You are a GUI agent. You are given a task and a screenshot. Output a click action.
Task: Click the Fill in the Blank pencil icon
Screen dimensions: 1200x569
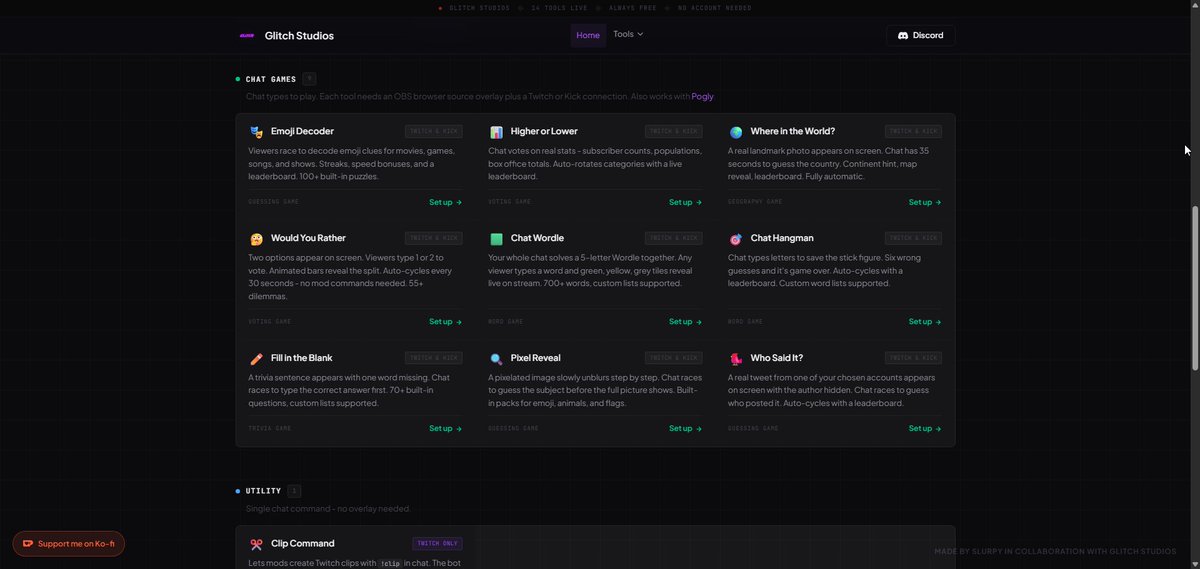pyautogui.click(x=256, y=358)
